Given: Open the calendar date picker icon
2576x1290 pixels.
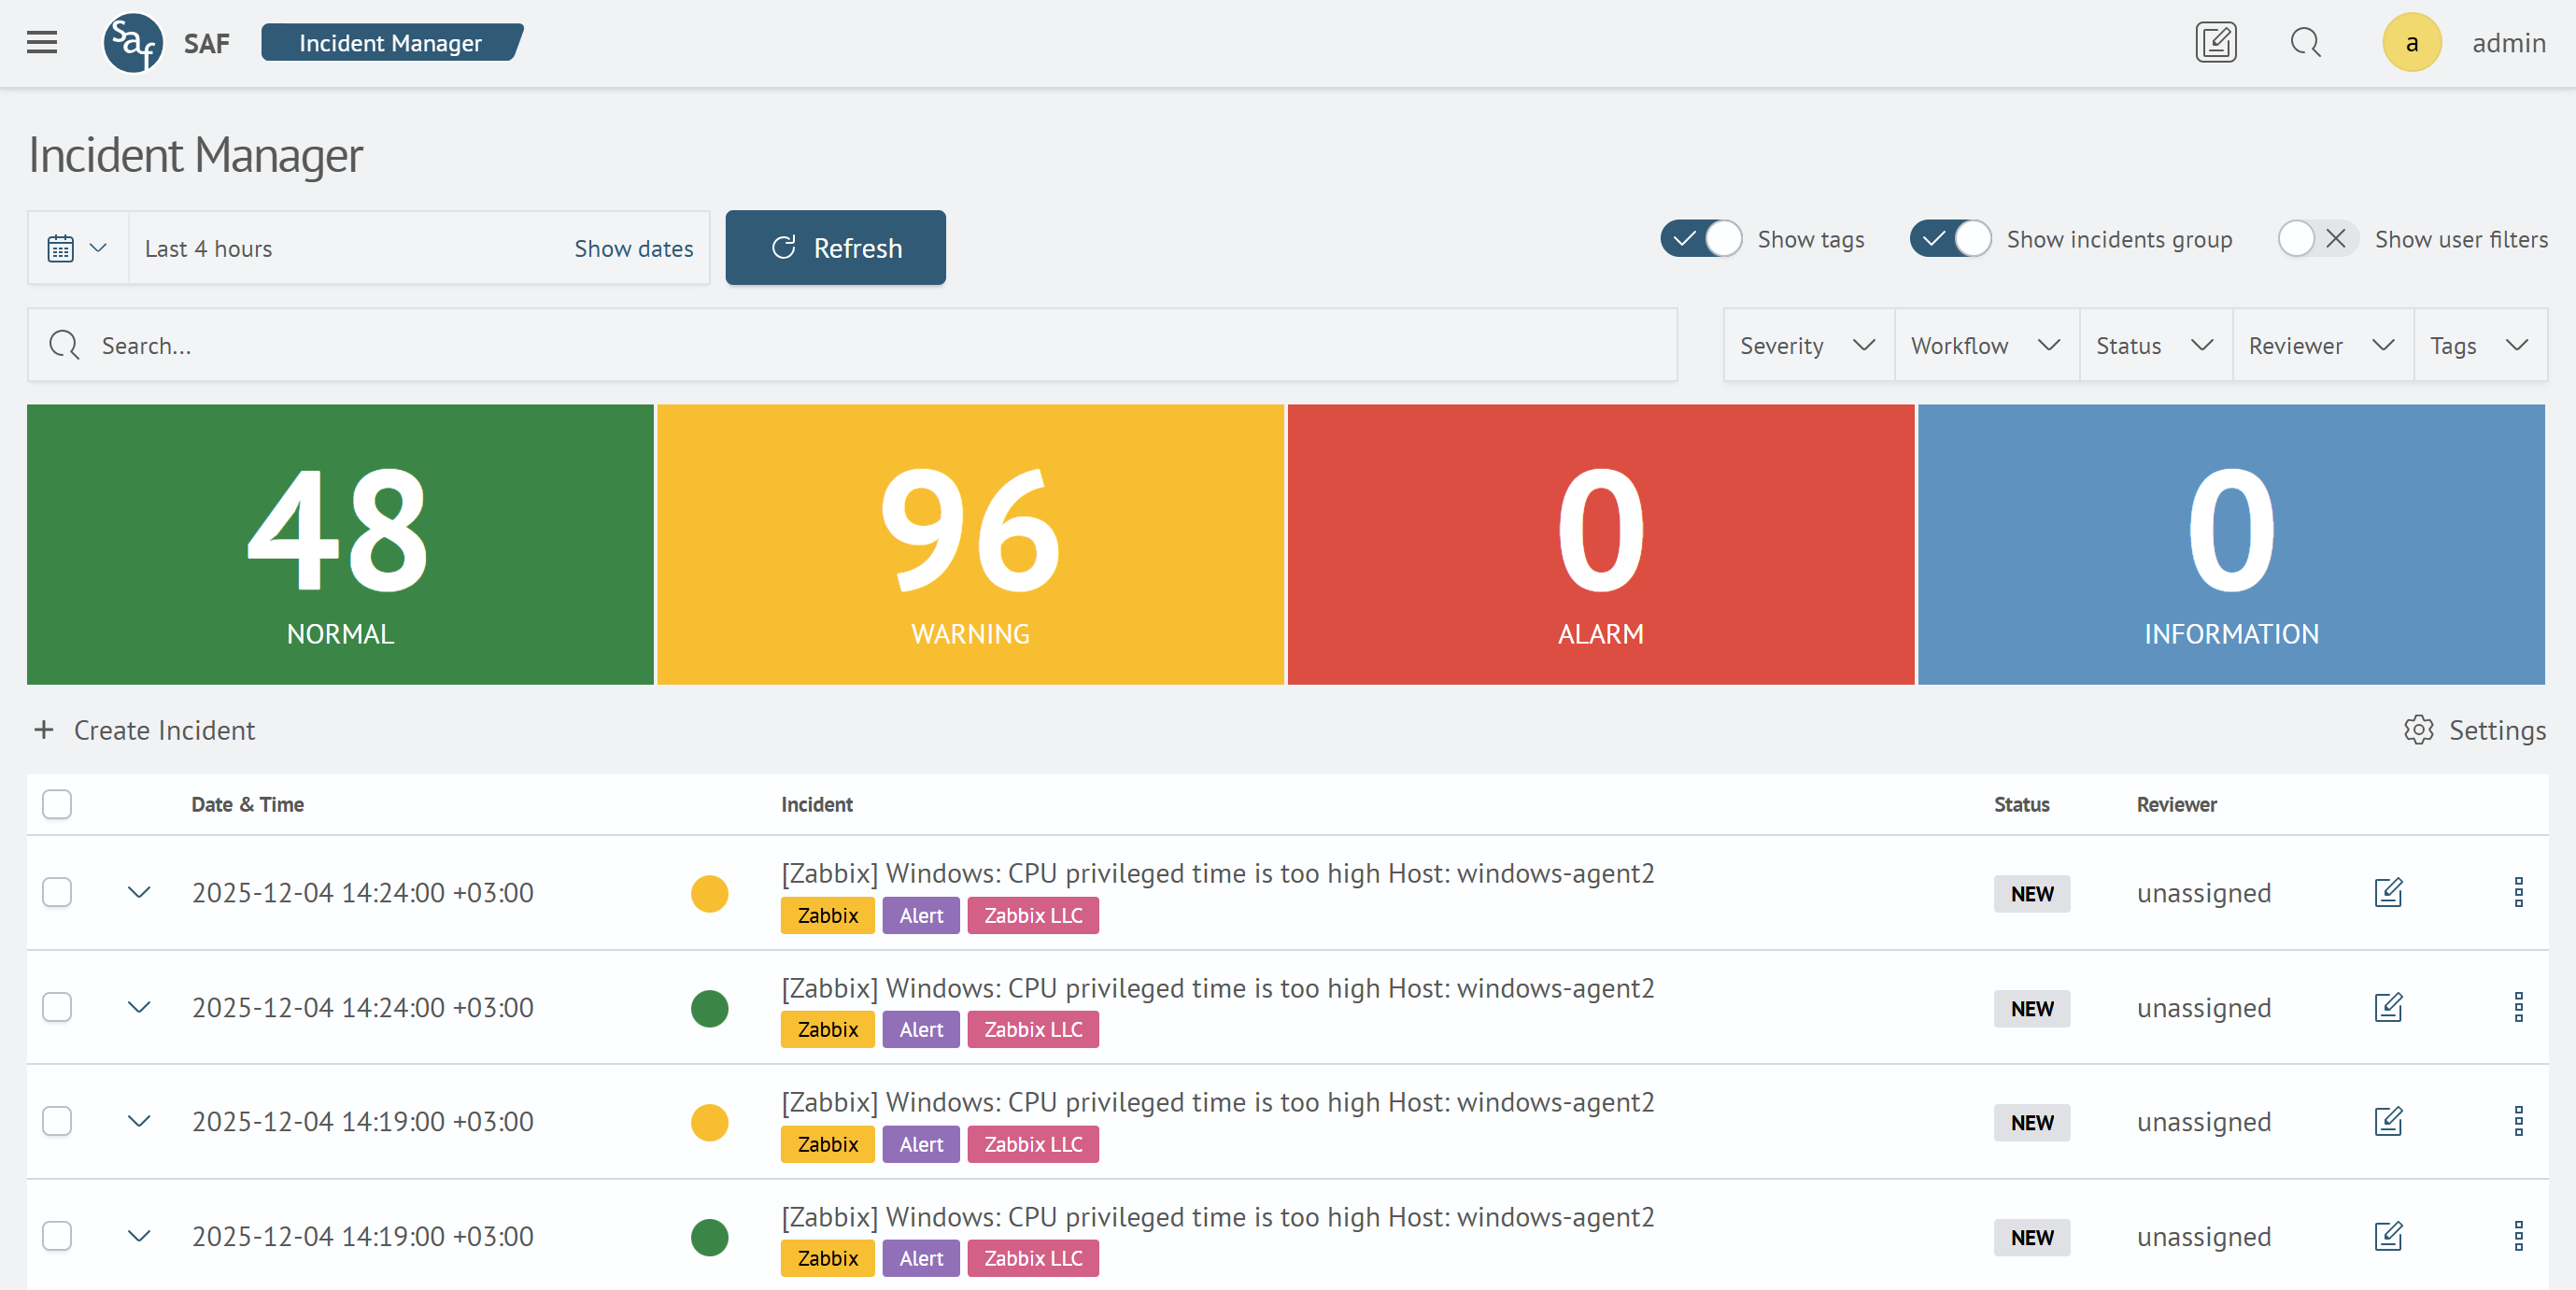Looking at the screenshot, I should [x=62, y=247].
